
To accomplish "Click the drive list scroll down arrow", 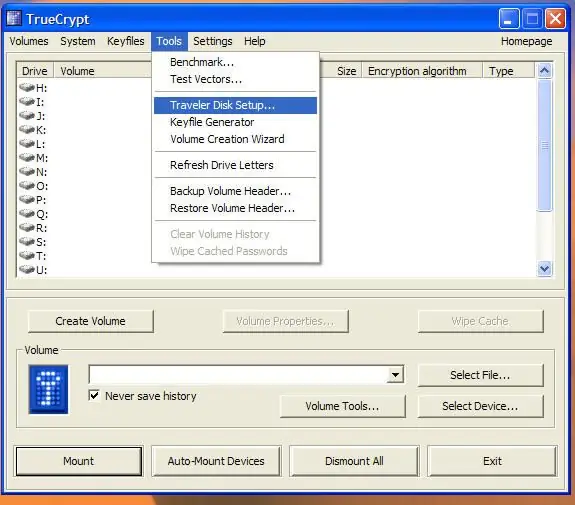I will 545,269.
